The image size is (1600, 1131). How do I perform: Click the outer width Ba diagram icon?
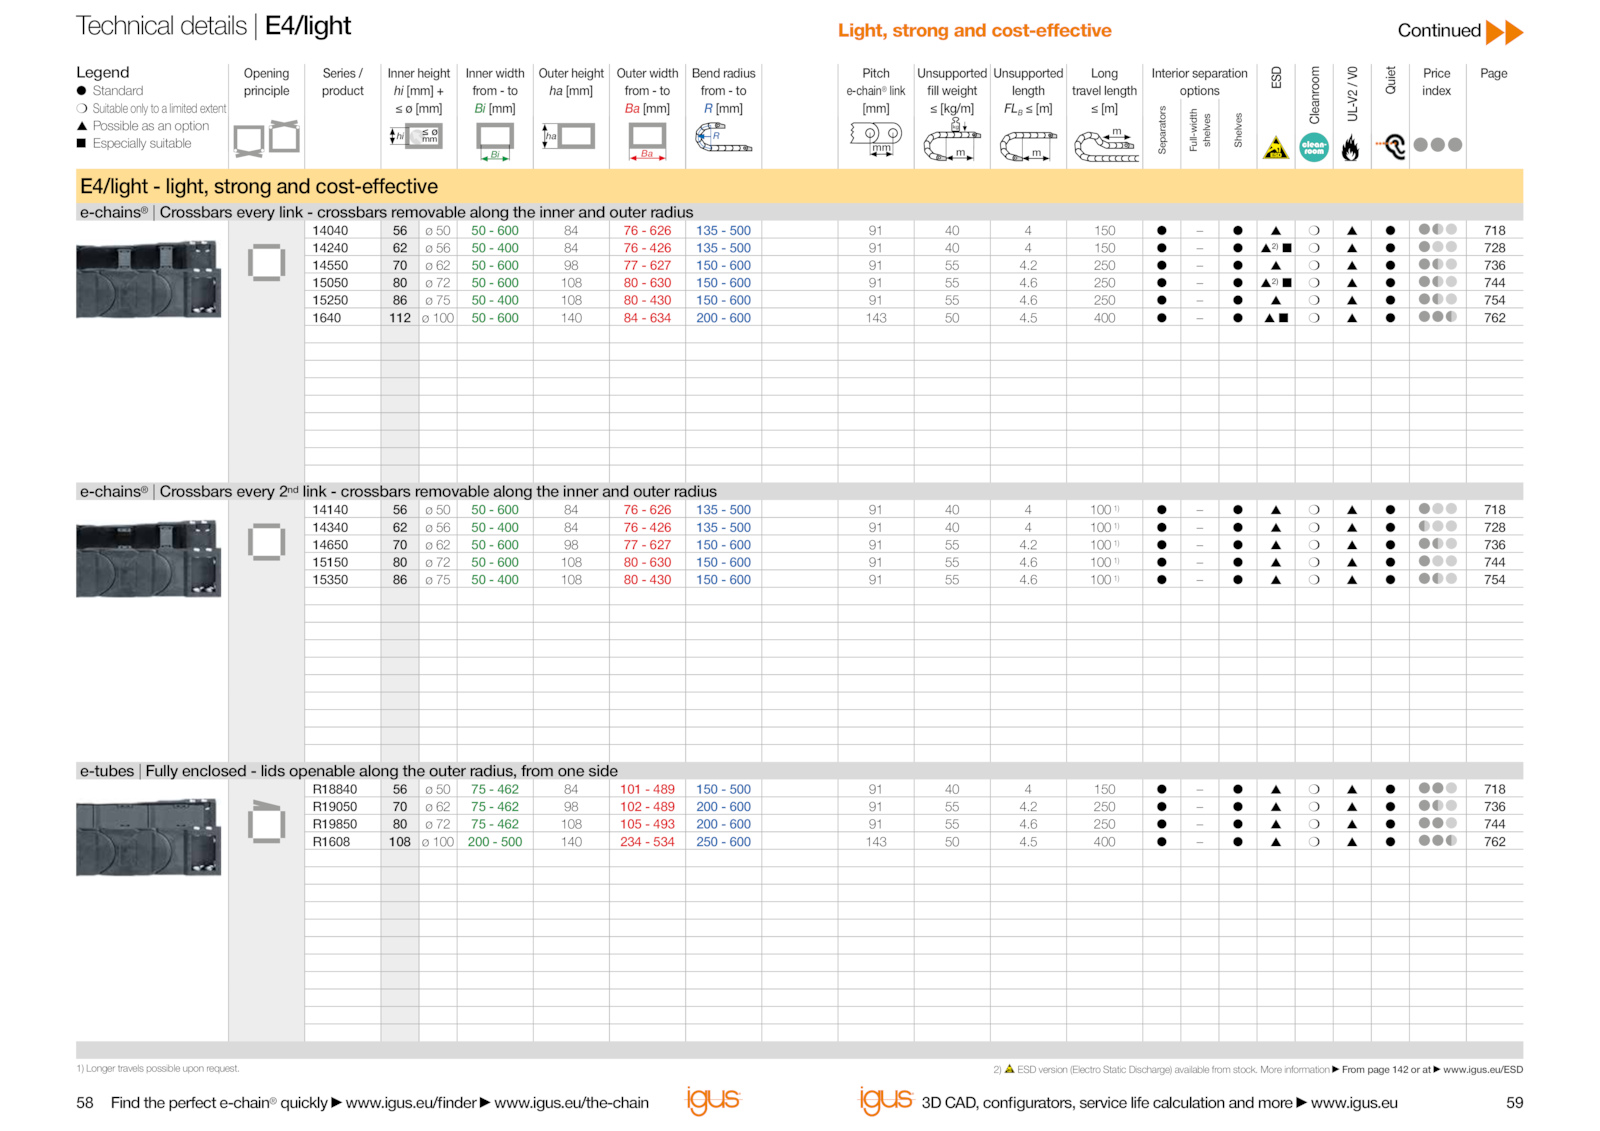pos(647,141)
